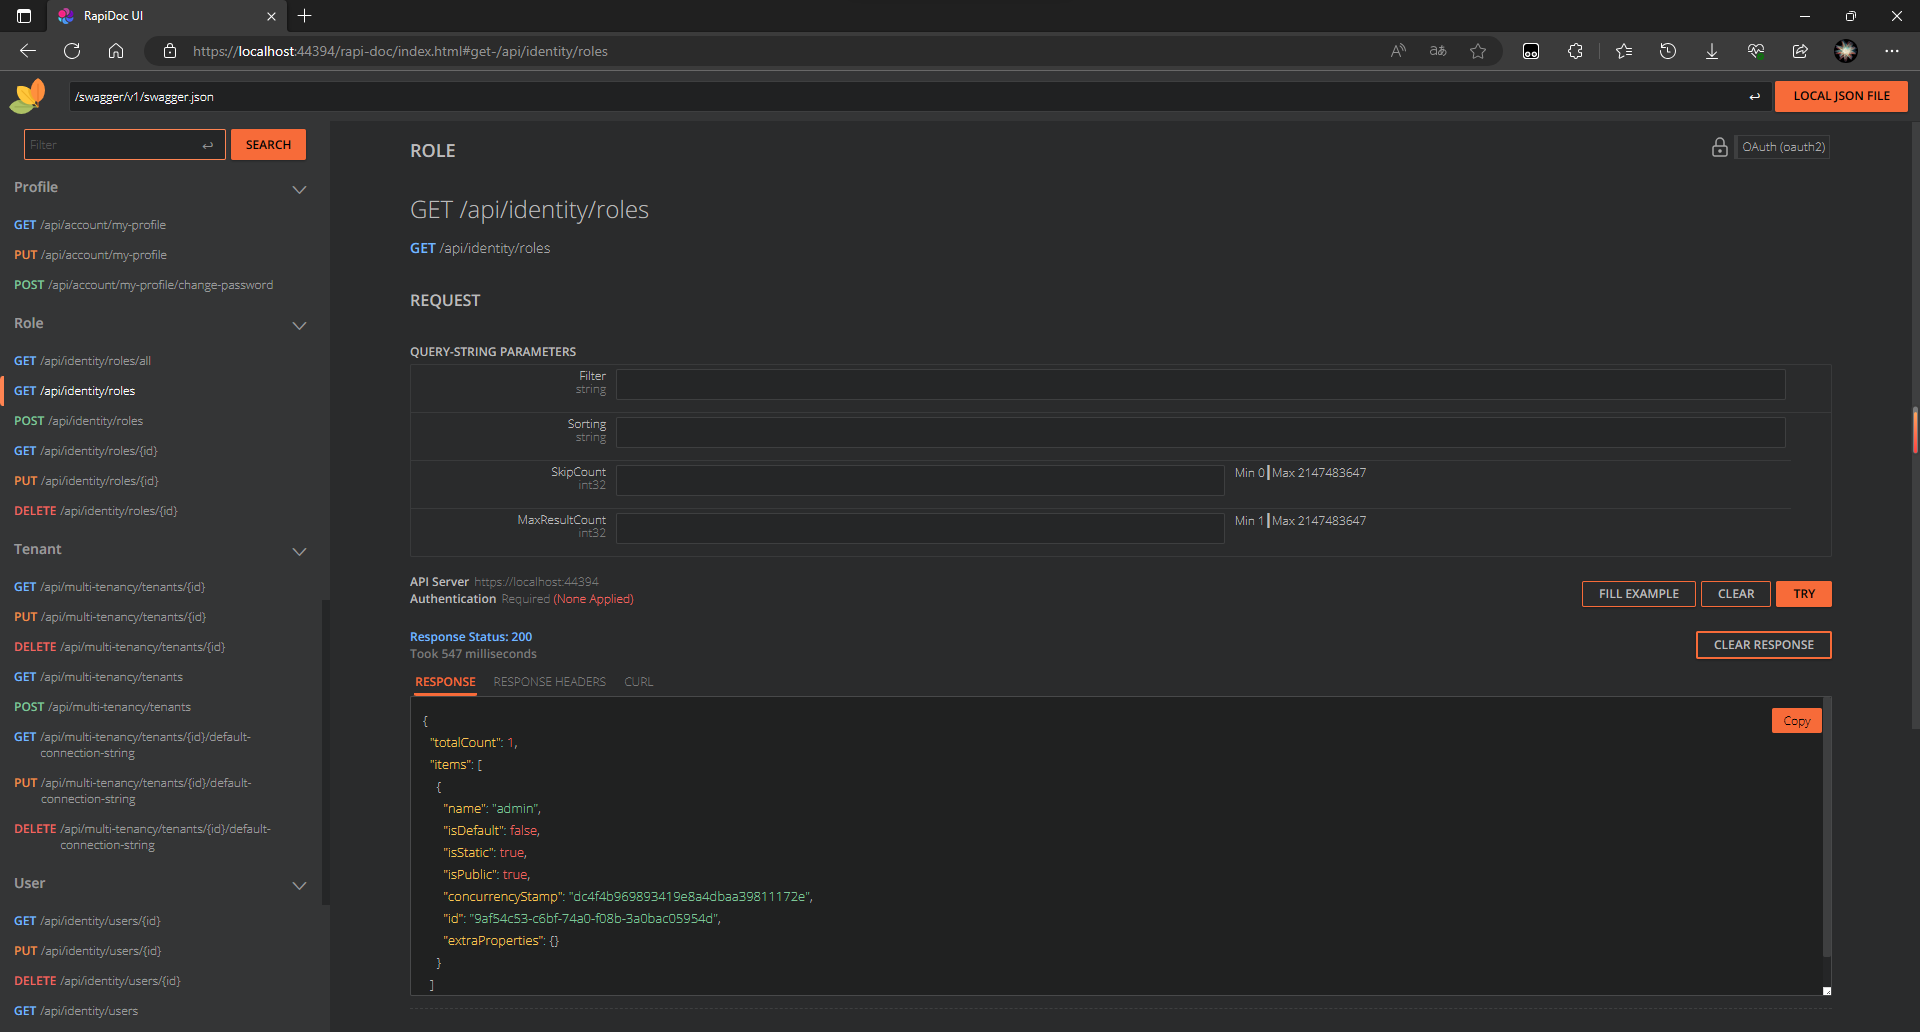Open downloads icon in toolbar
This screenshot has width=1920, height=1032.
1712,51
